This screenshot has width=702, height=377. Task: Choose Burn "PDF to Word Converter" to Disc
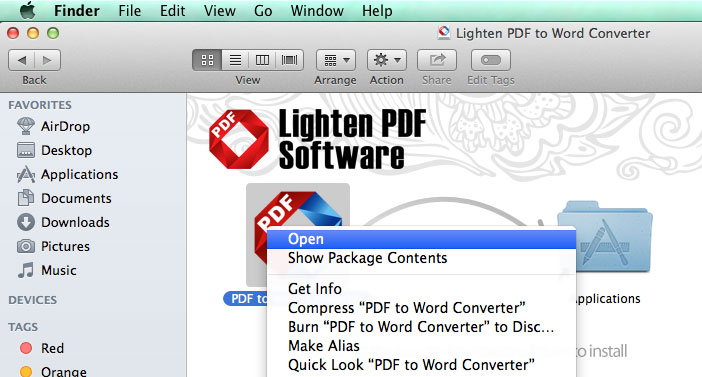coord(421,327)
